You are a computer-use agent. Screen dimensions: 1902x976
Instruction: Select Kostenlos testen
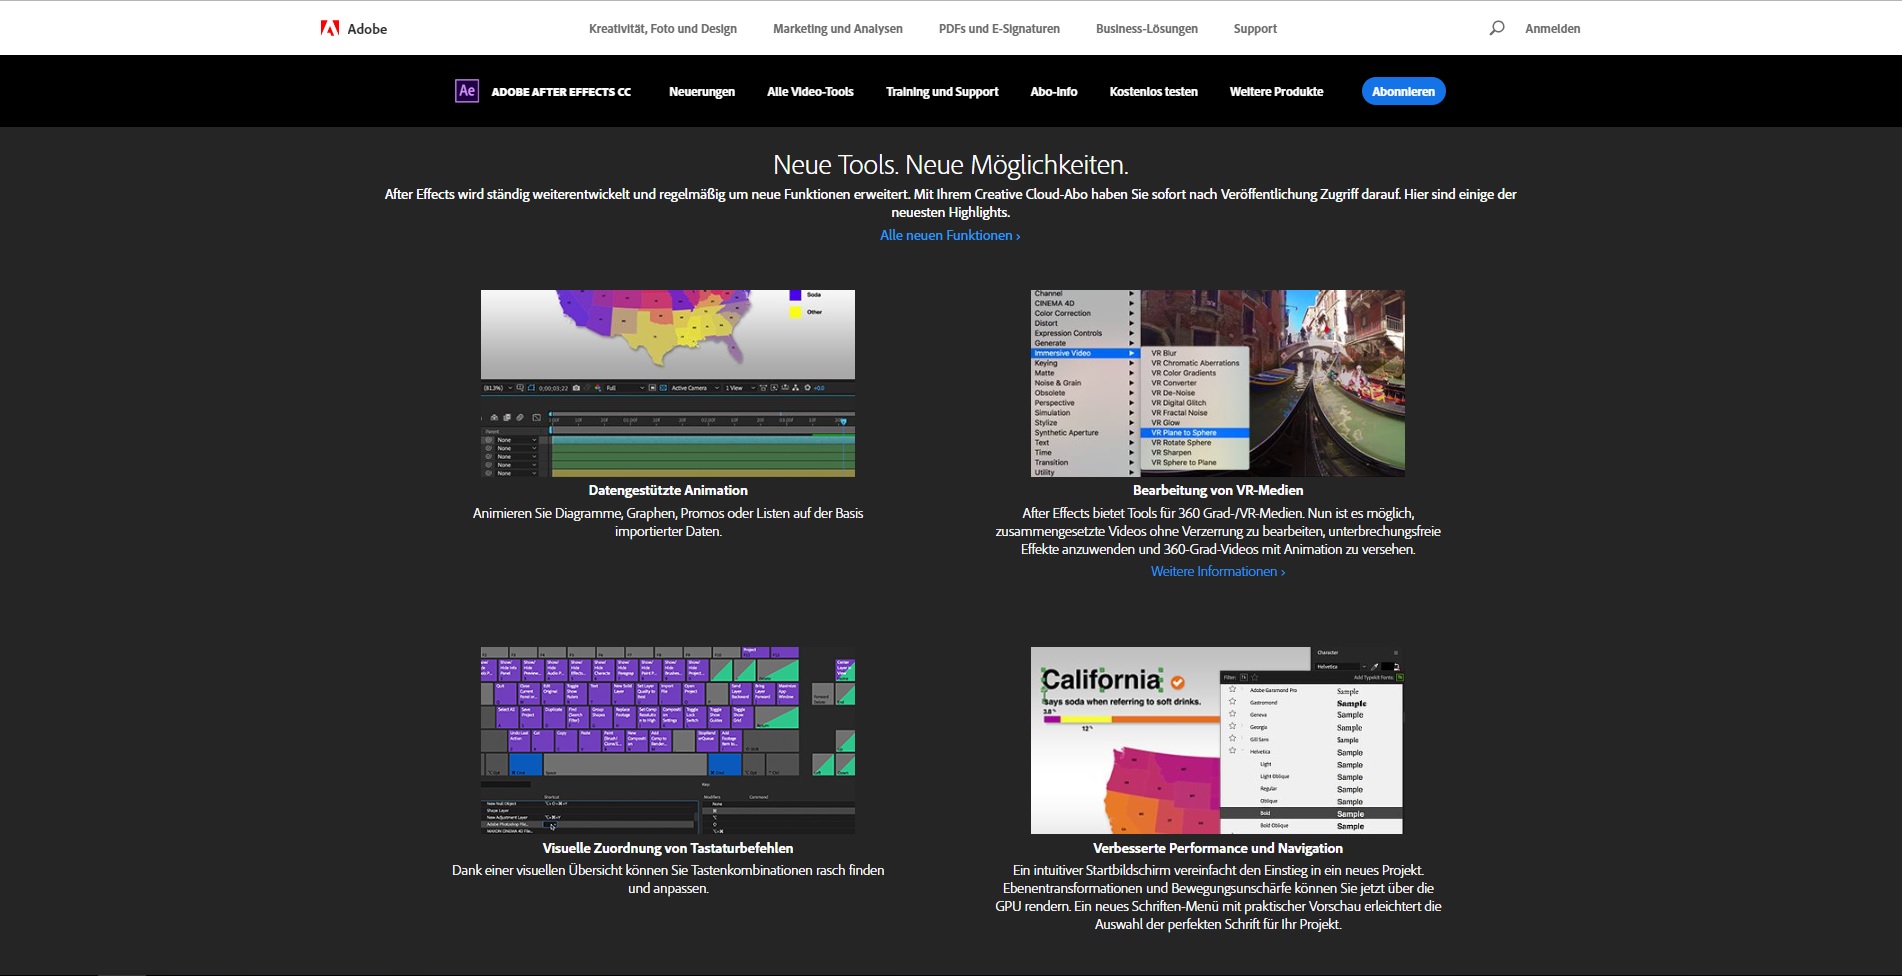click(x=1153, y=92)
